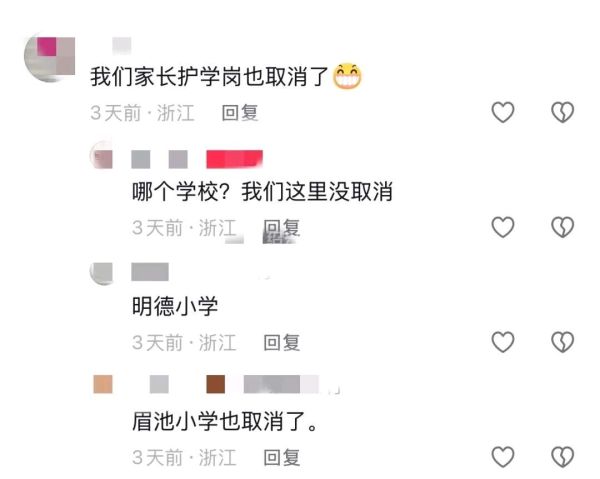The height and width of the screenshot is (479, 600).
Task: Click the red badge beside second username
Action: tap(234, 159)
